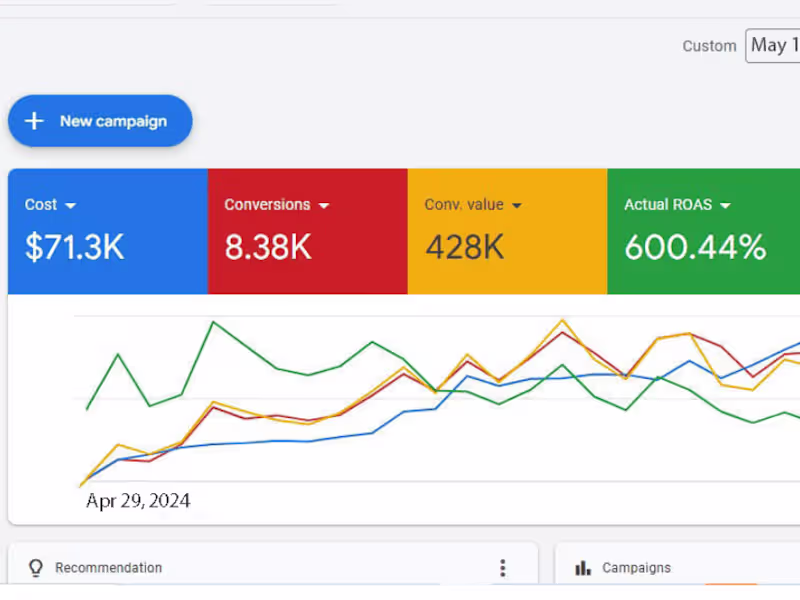Toggle the Conv. value metric card
Image resolution: width=800 pixels, height=600 pixels.
coord(507,230)
